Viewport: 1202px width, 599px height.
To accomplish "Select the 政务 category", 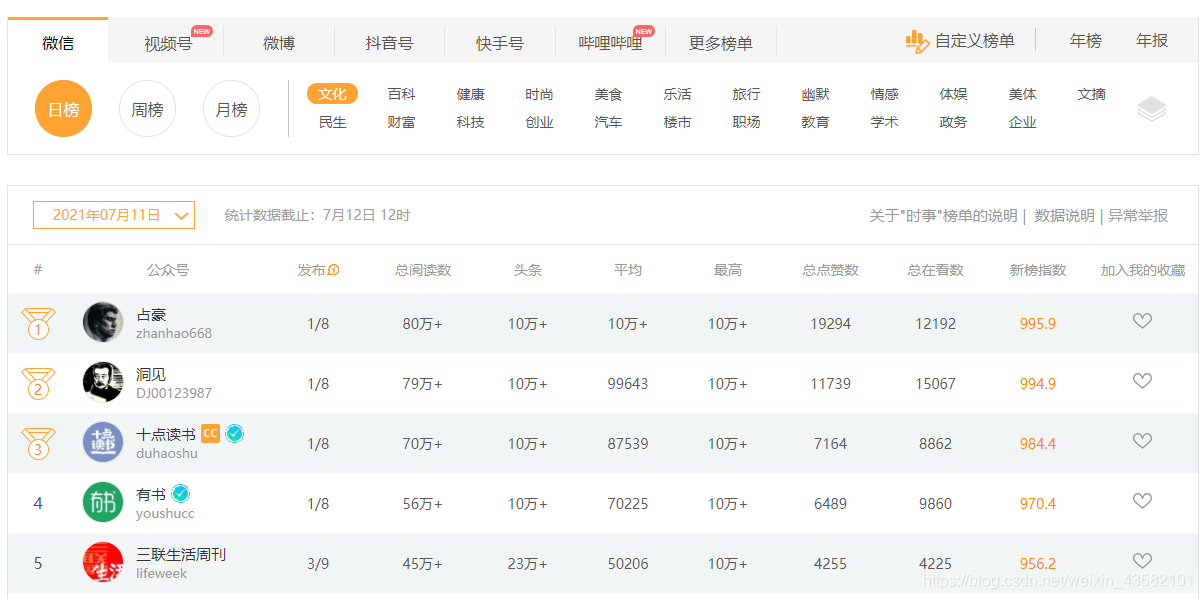I will (954, 122).
